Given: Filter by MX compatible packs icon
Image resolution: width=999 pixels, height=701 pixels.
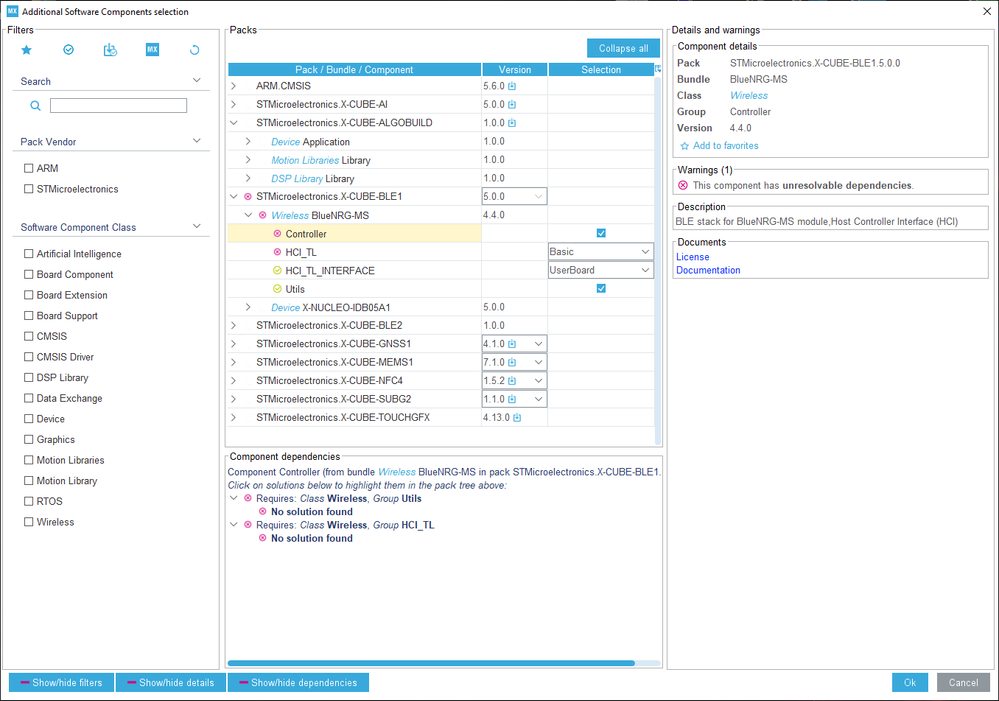Looking at the screenshot, I should click(x=152, y=50).
